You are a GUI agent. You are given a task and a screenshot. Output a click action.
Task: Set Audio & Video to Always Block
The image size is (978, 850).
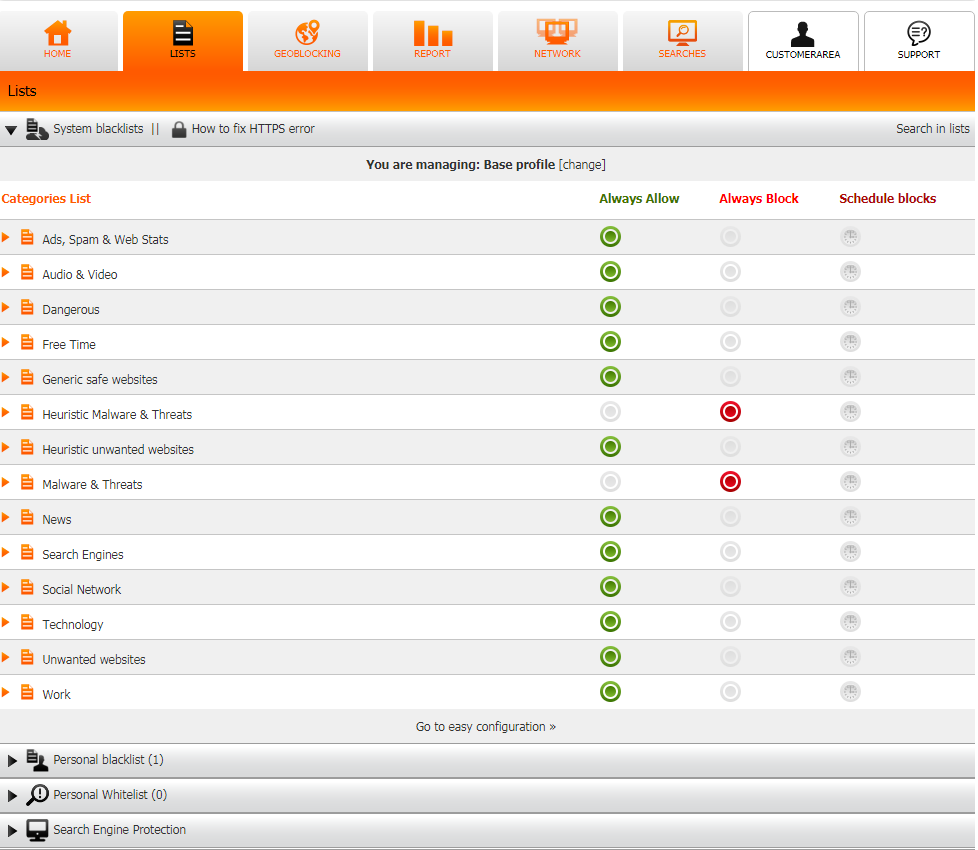(730, 272)
